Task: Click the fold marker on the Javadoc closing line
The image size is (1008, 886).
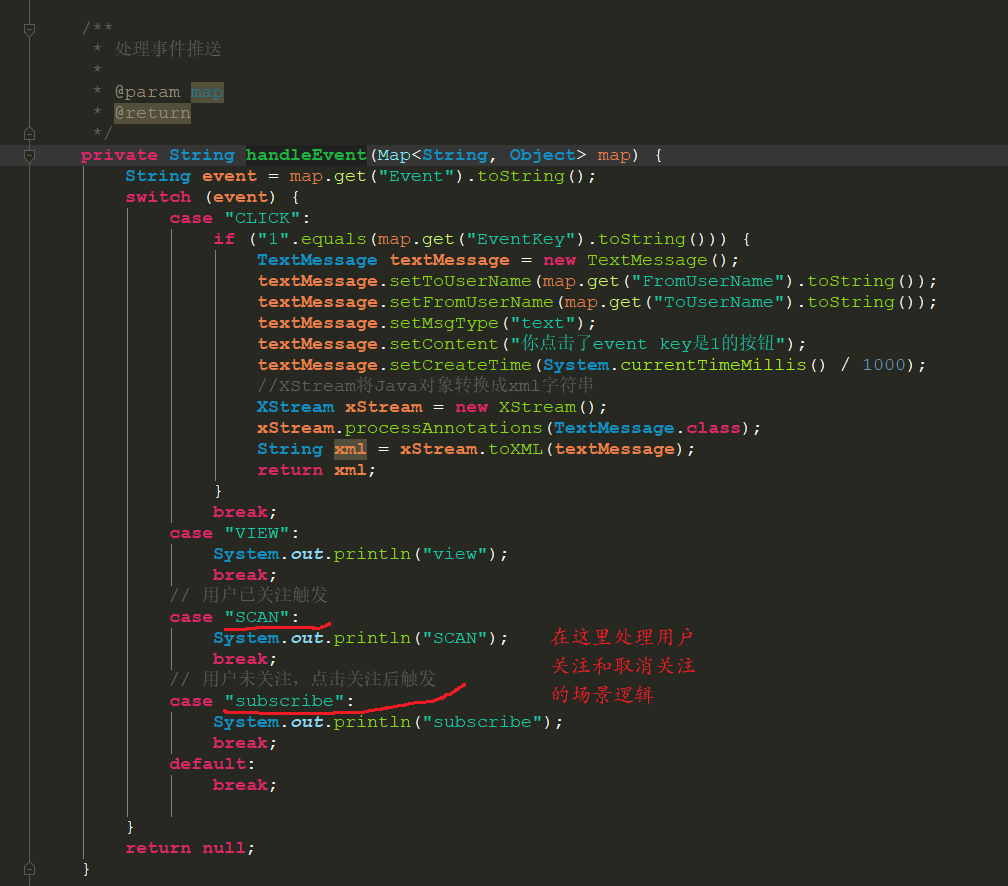Action: tap(29, 133)
